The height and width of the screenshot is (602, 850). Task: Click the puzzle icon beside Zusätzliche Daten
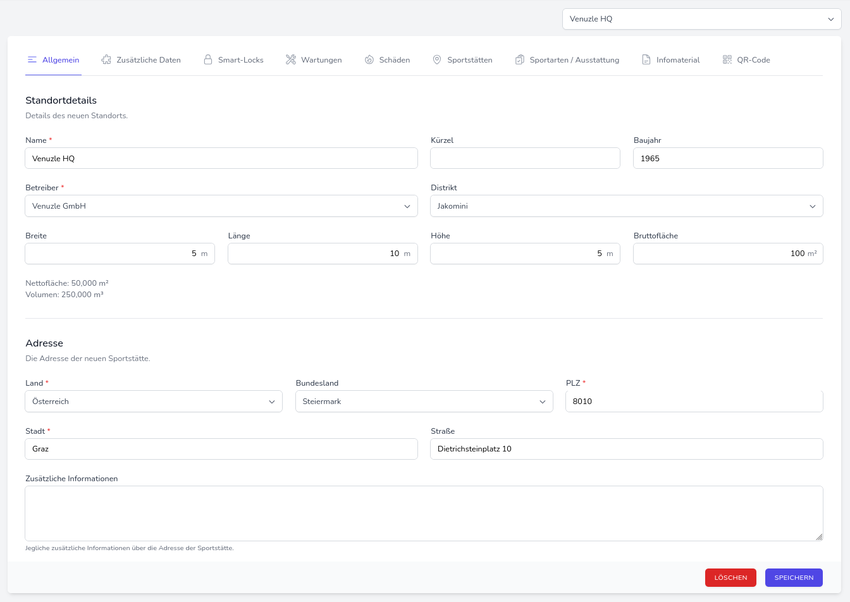[x=106, y=60]
